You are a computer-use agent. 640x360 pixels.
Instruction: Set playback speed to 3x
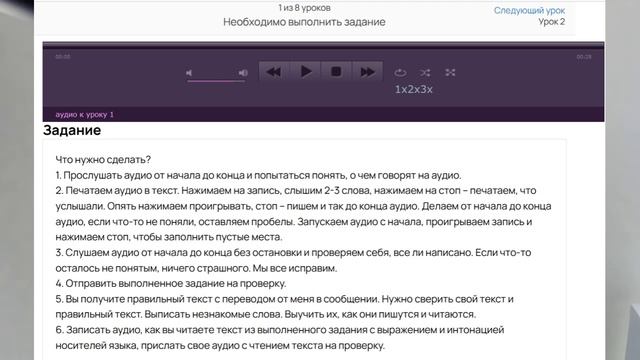coord(426,89)
